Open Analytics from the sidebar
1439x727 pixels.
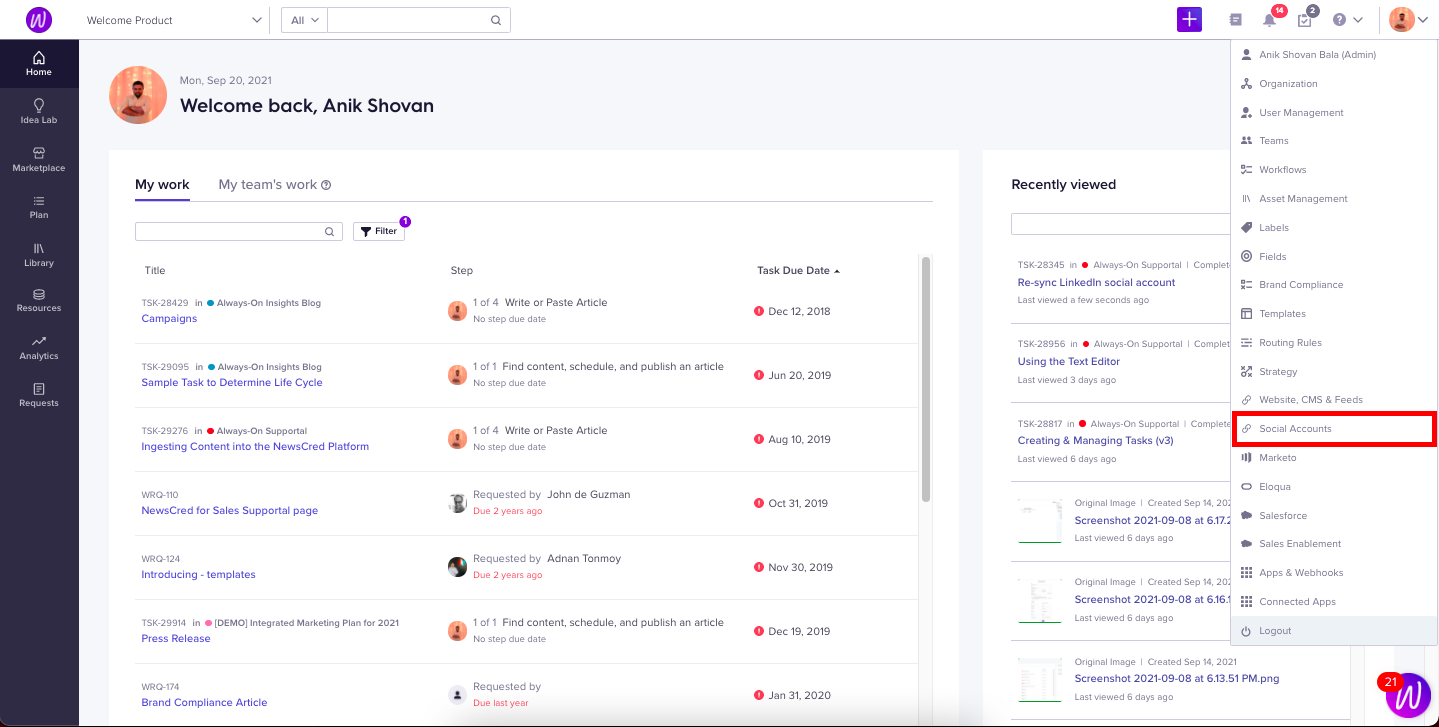pyautogui.click(x=39, y=348)
